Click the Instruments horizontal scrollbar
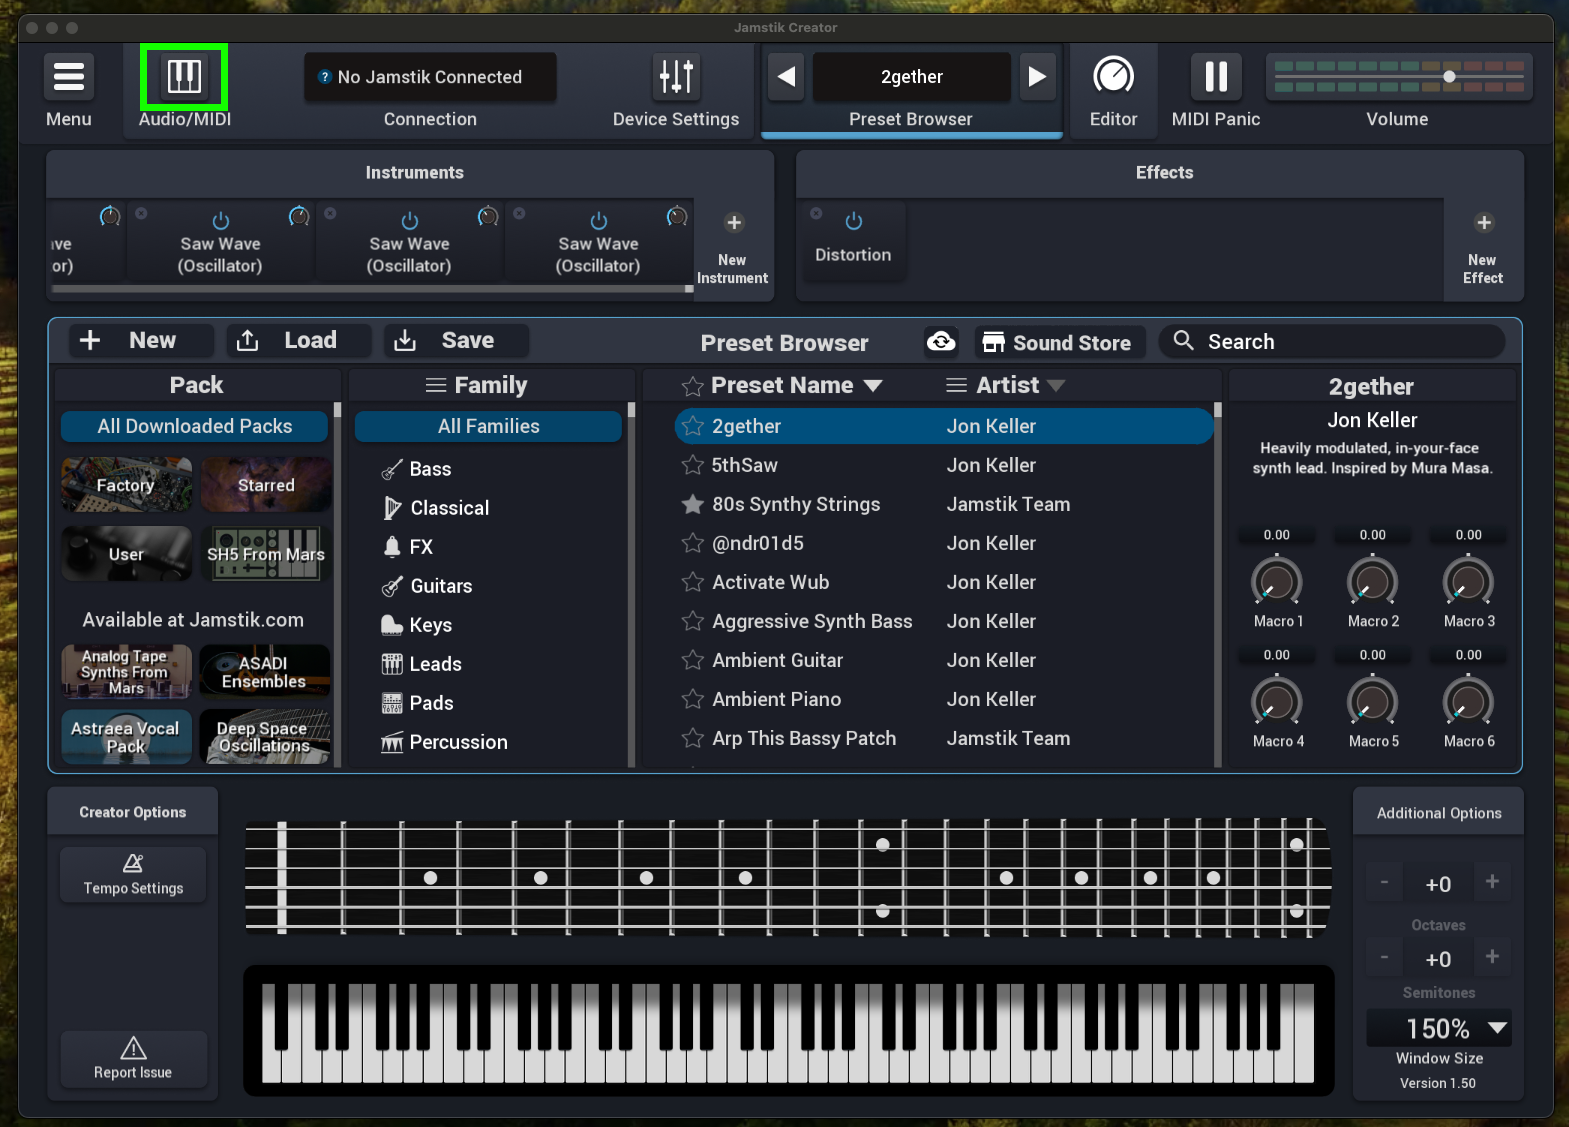This screenshot has width=1569, height=1127. pos(372,289)
